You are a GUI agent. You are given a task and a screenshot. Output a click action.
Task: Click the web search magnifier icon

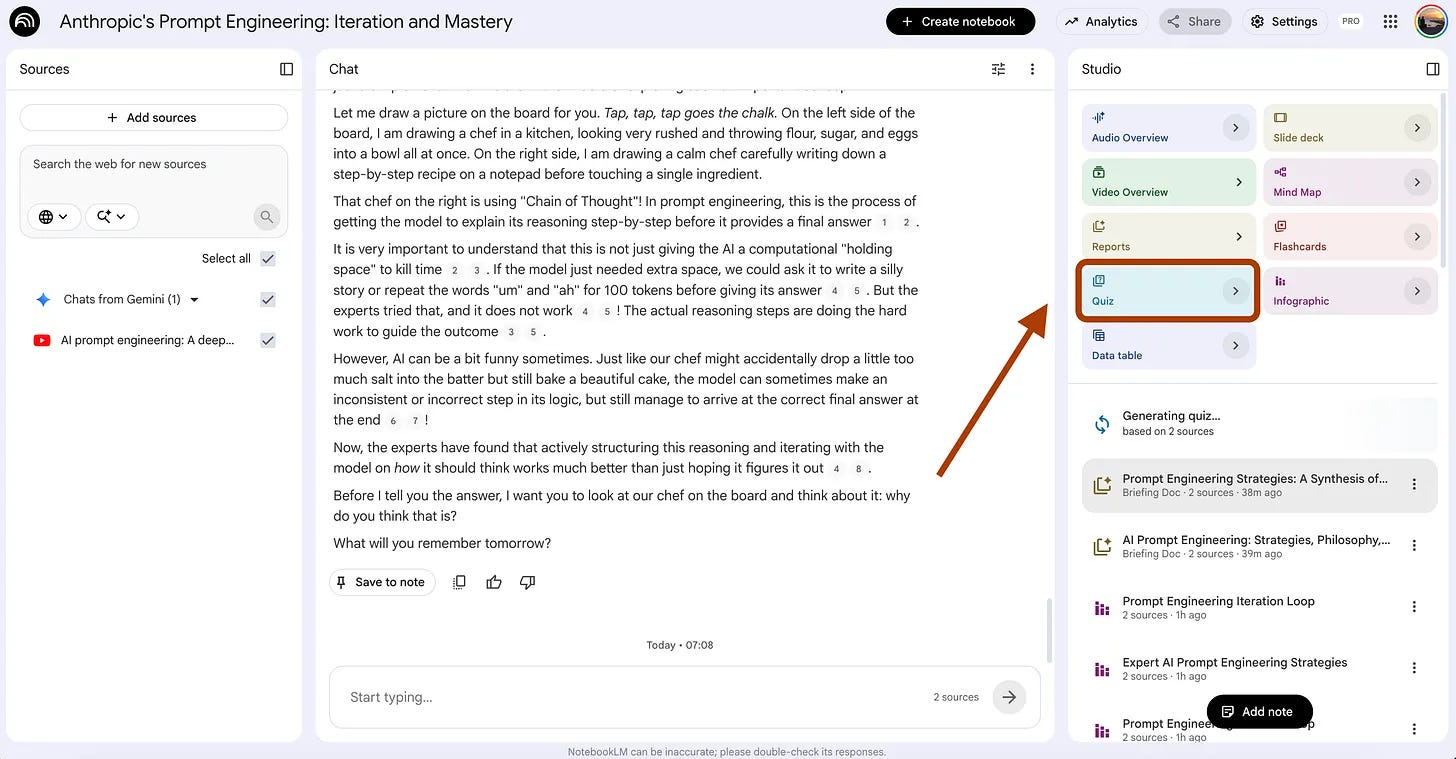(x=266, y=216)
